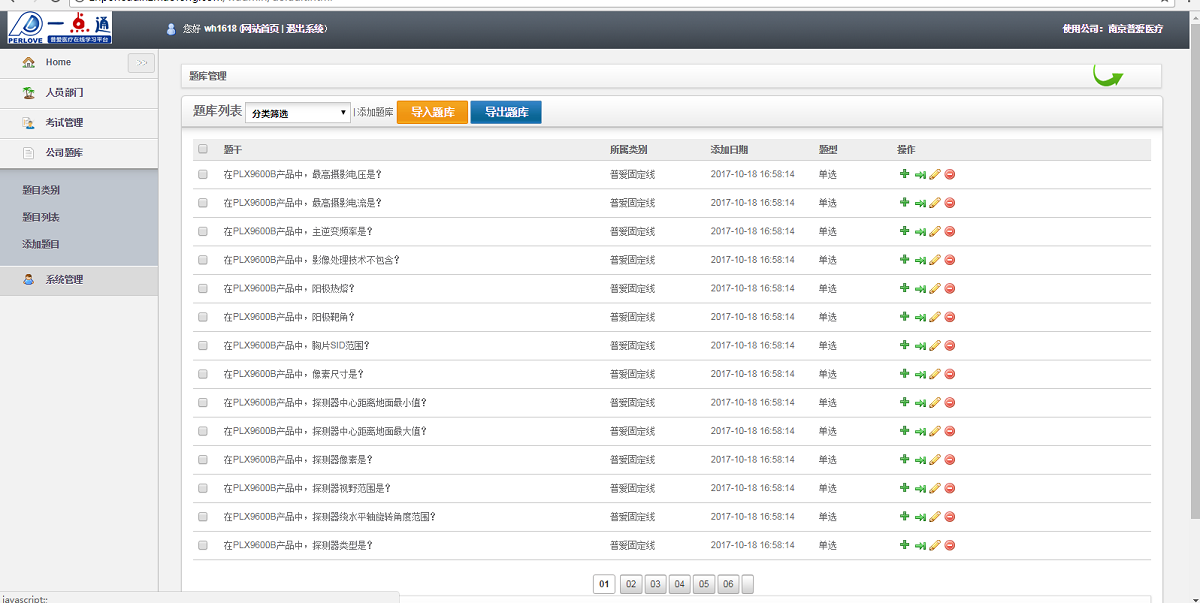
Task: Check the box for 主逆变频率是 question
Action: coord(203,231)
